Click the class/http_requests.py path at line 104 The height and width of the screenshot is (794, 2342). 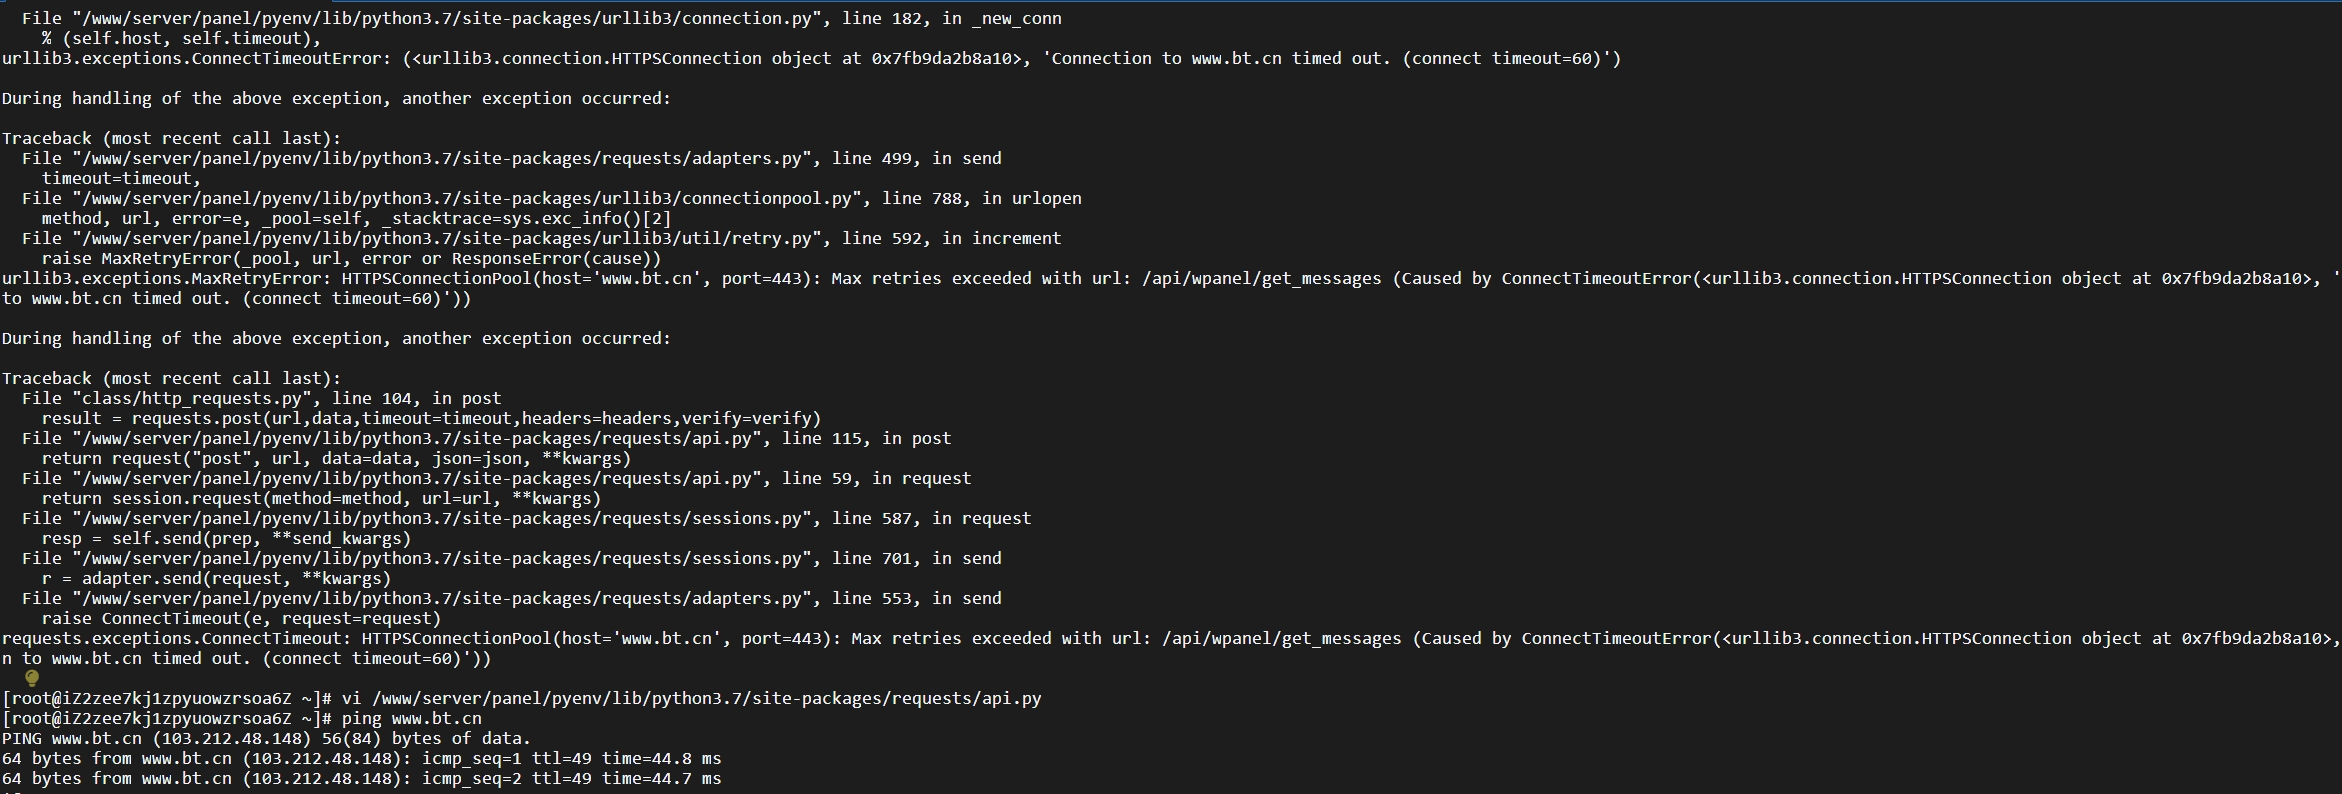coord(191,399)
